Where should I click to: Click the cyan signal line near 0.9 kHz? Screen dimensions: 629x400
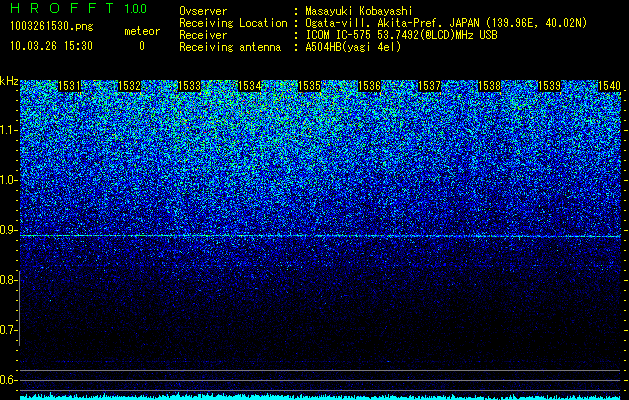click(320, 236)
